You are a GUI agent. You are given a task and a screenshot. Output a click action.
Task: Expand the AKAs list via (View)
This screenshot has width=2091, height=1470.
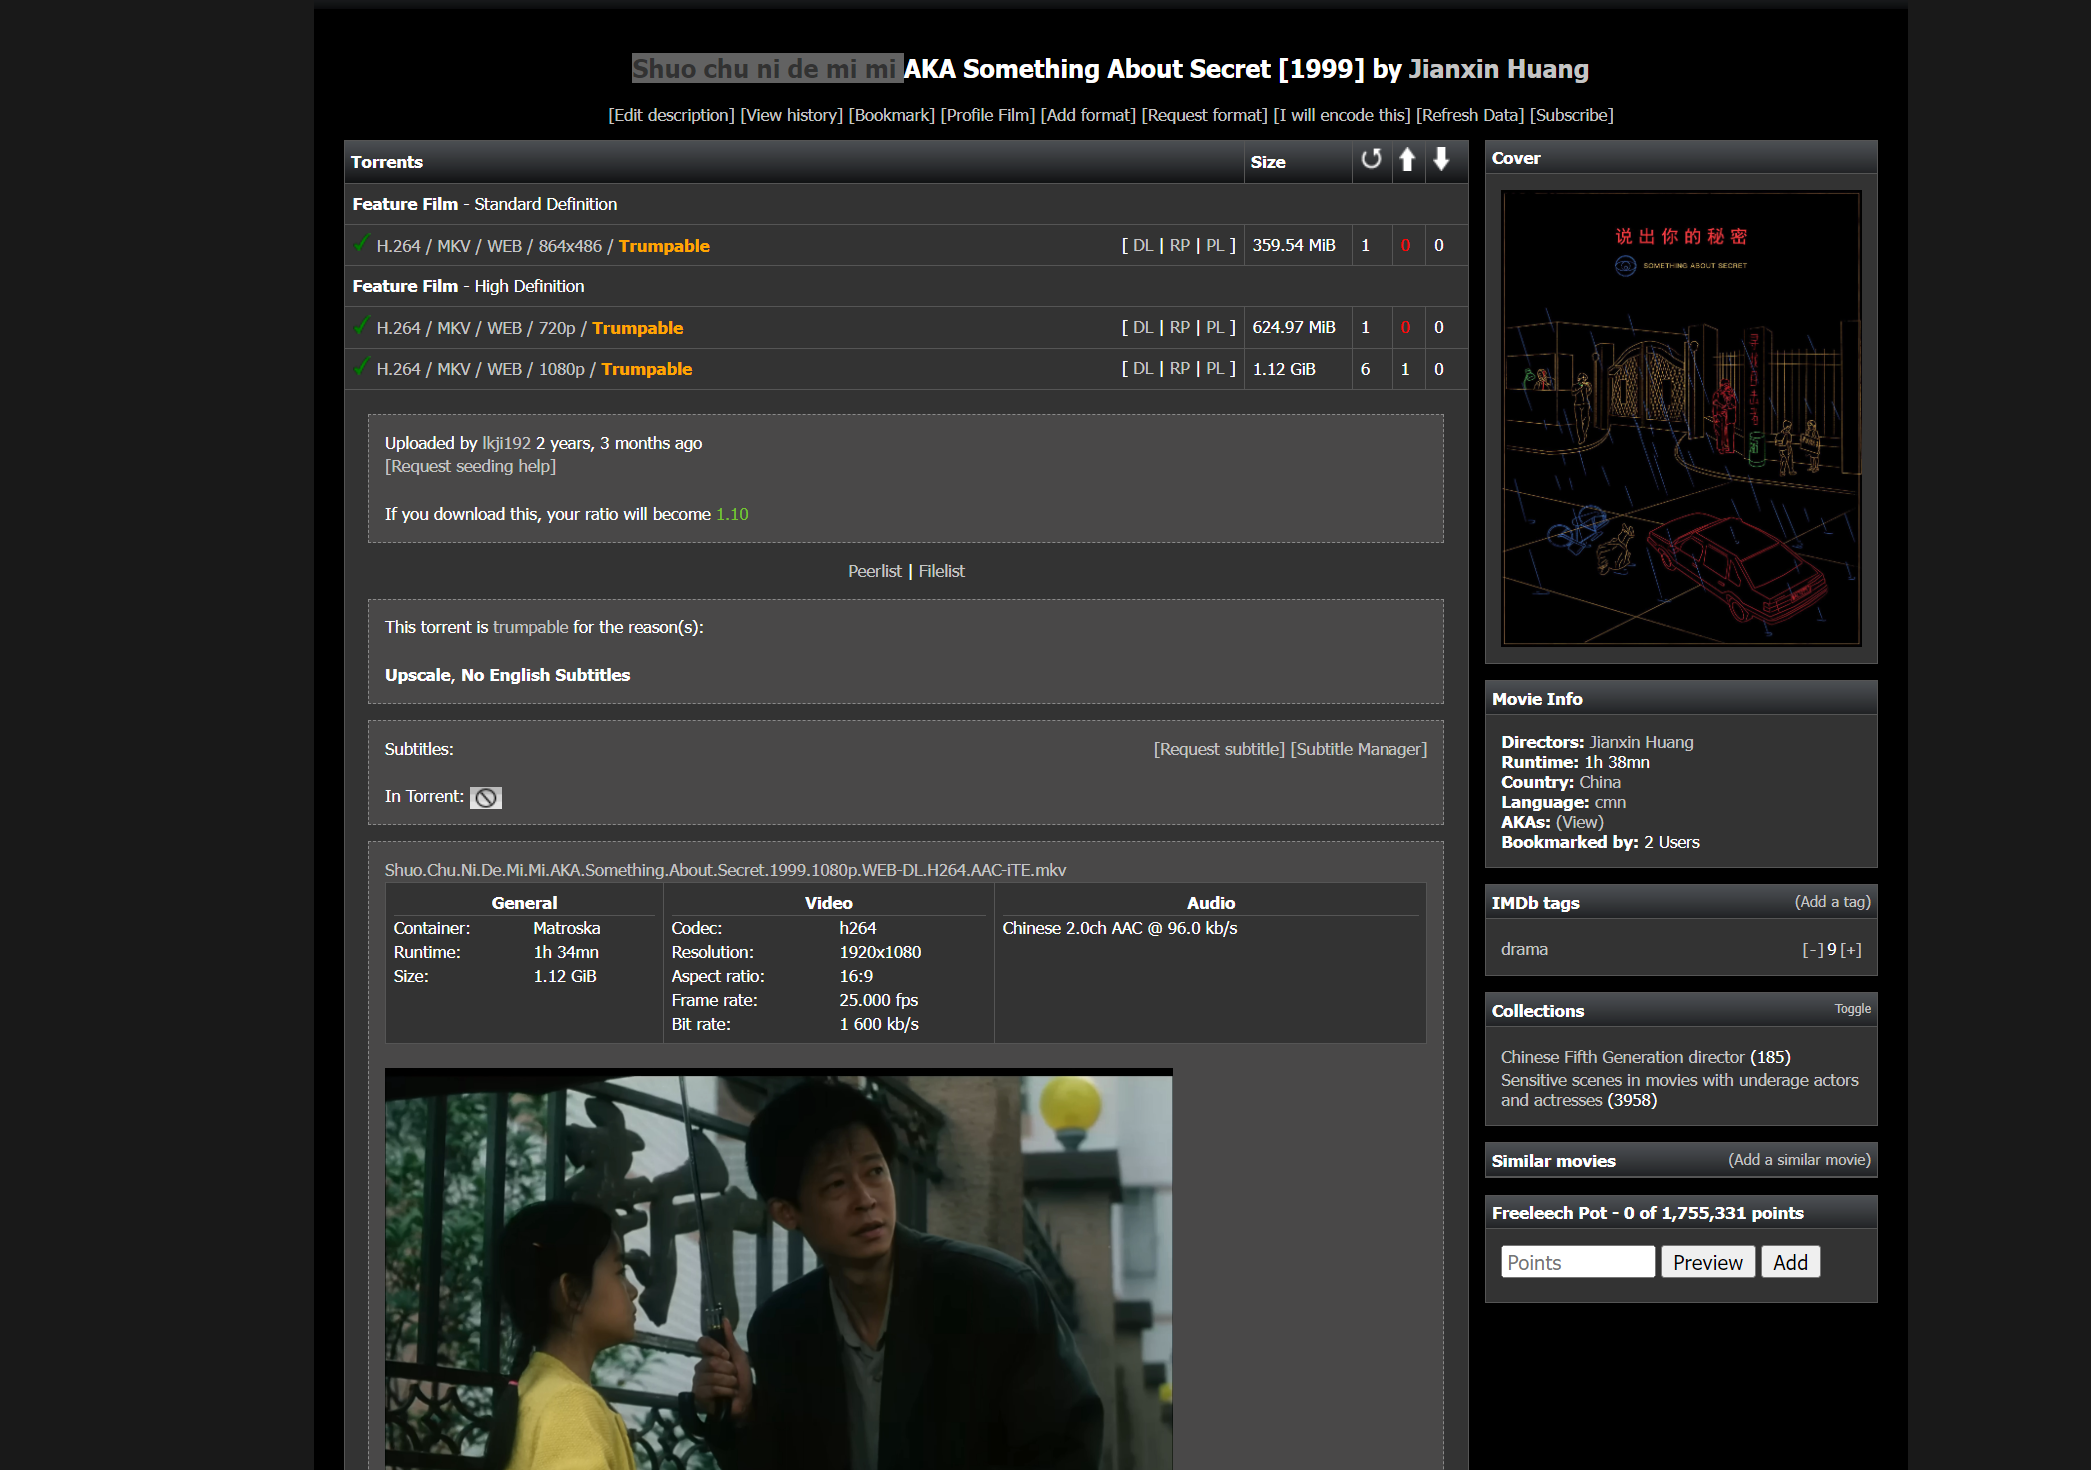coord(1579,821)
